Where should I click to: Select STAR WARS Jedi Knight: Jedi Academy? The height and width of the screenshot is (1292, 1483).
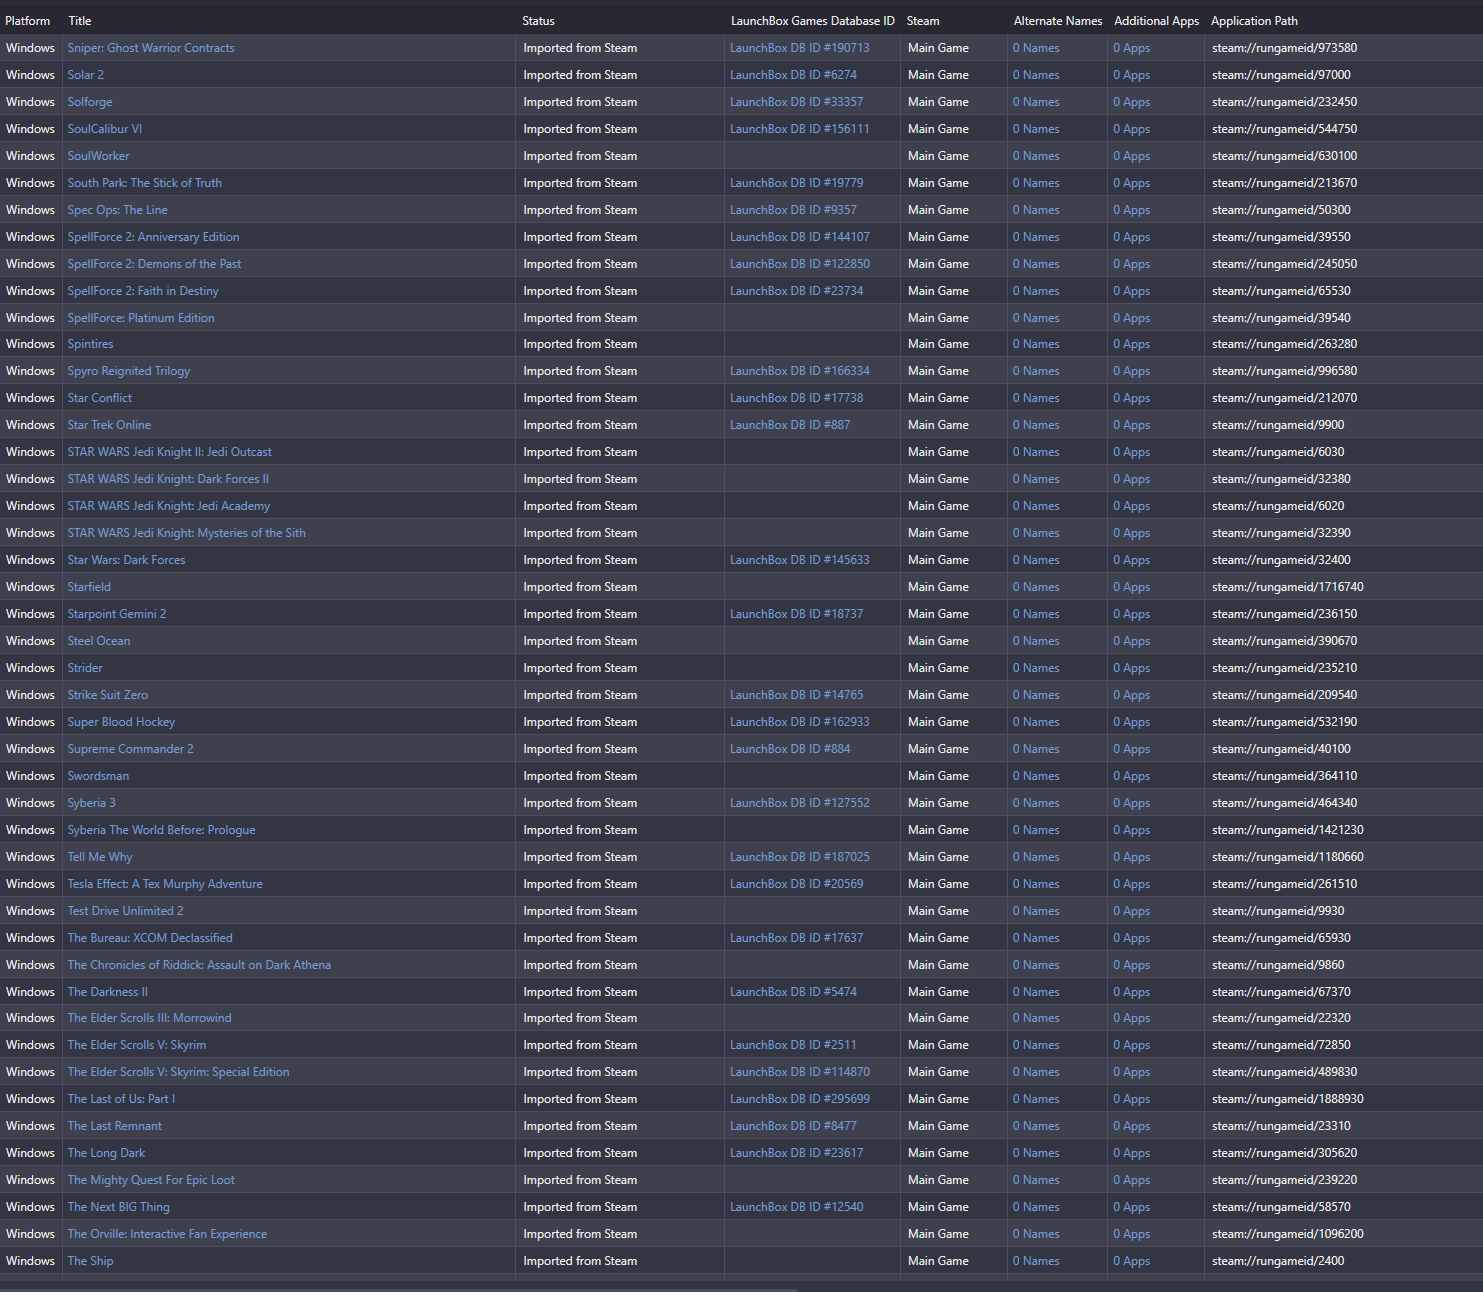[169, 506]
